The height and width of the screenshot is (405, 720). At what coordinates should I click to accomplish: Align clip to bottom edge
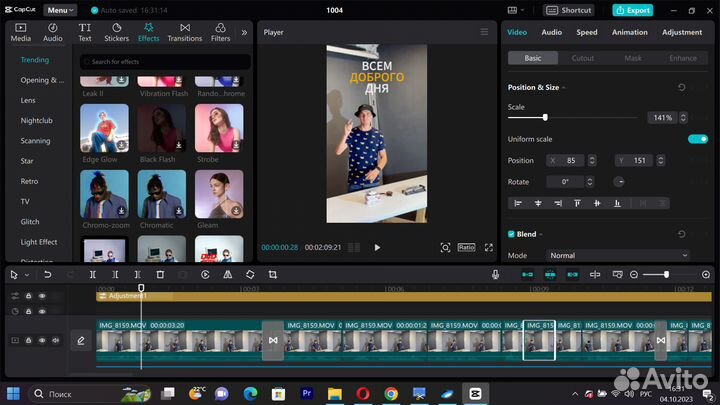click(617, 203)
